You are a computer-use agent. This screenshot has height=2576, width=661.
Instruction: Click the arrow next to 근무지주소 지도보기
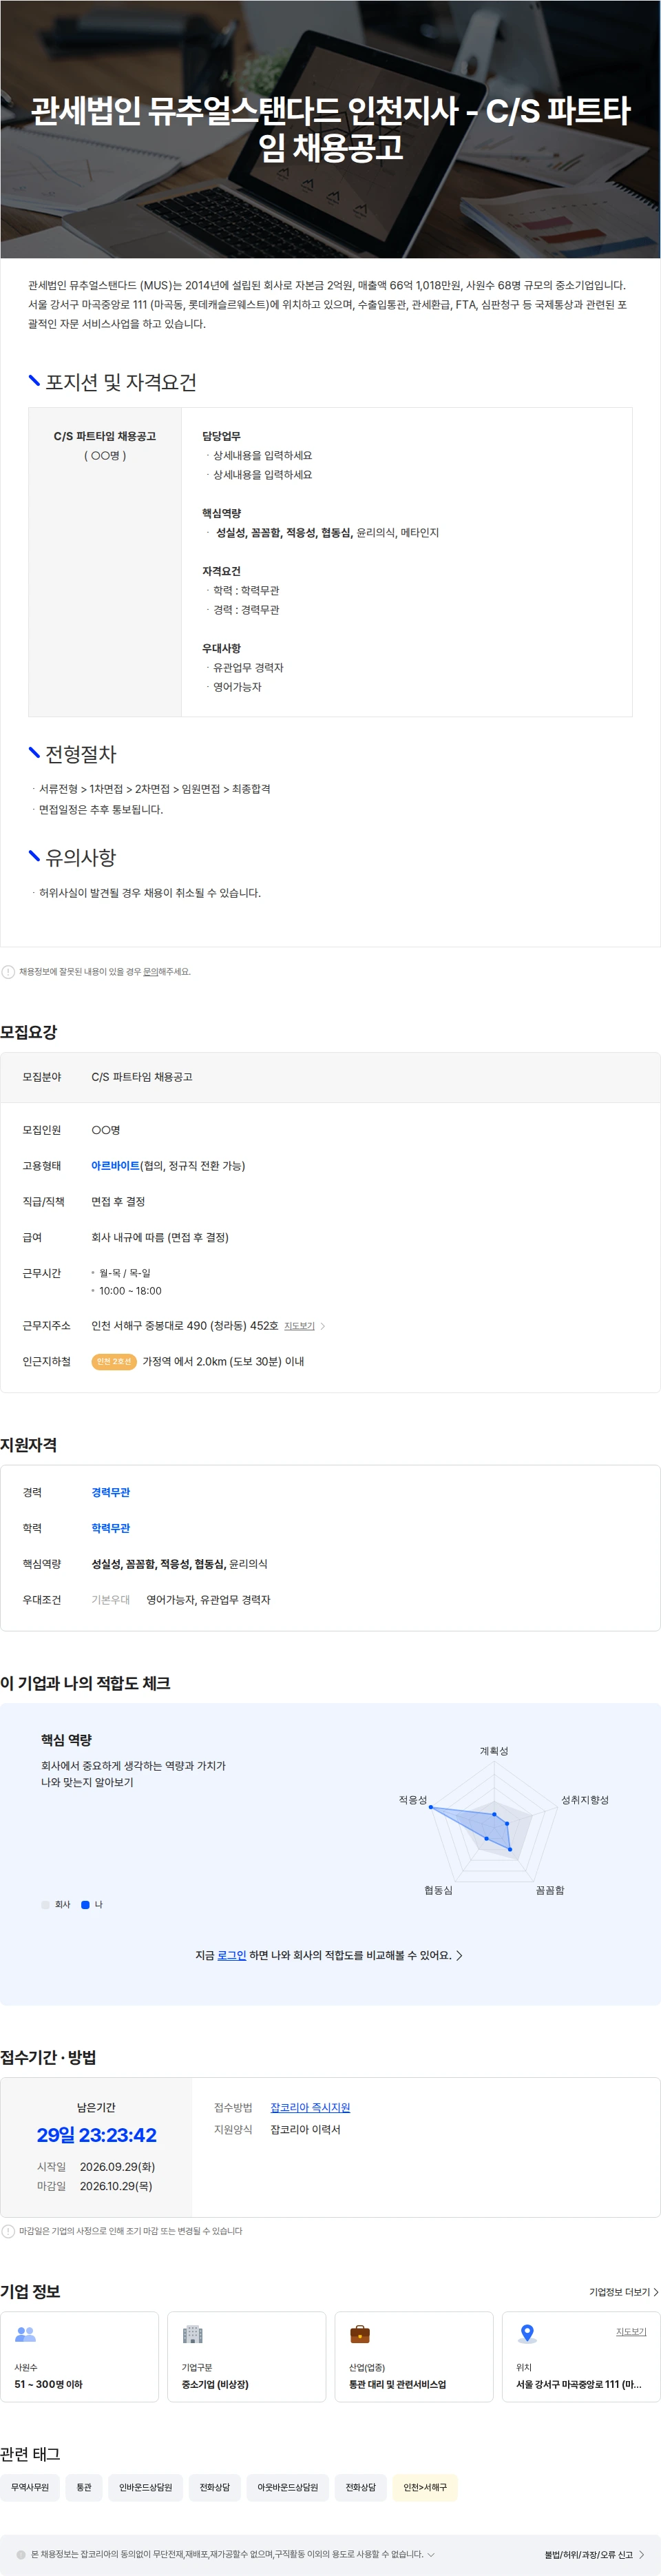coord(322,1326)
